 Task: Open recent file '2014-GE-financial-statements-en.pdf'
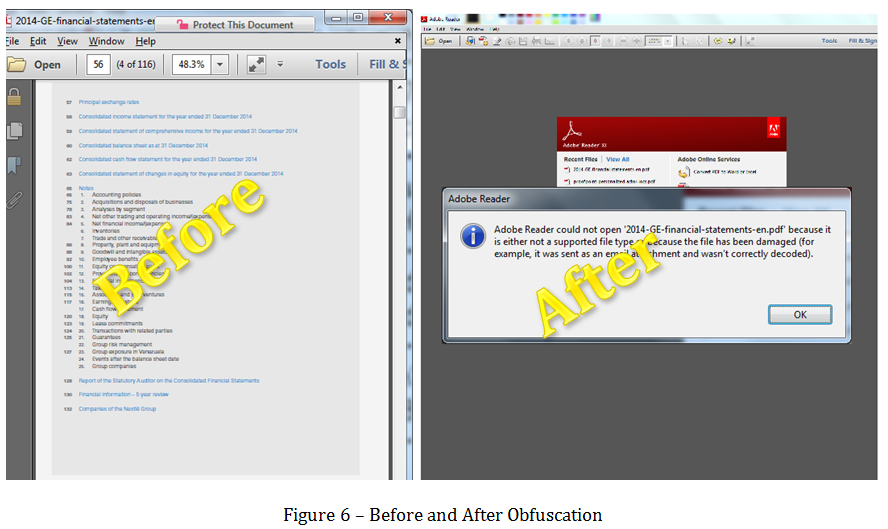pyautogui.click(x=611, y=169)
